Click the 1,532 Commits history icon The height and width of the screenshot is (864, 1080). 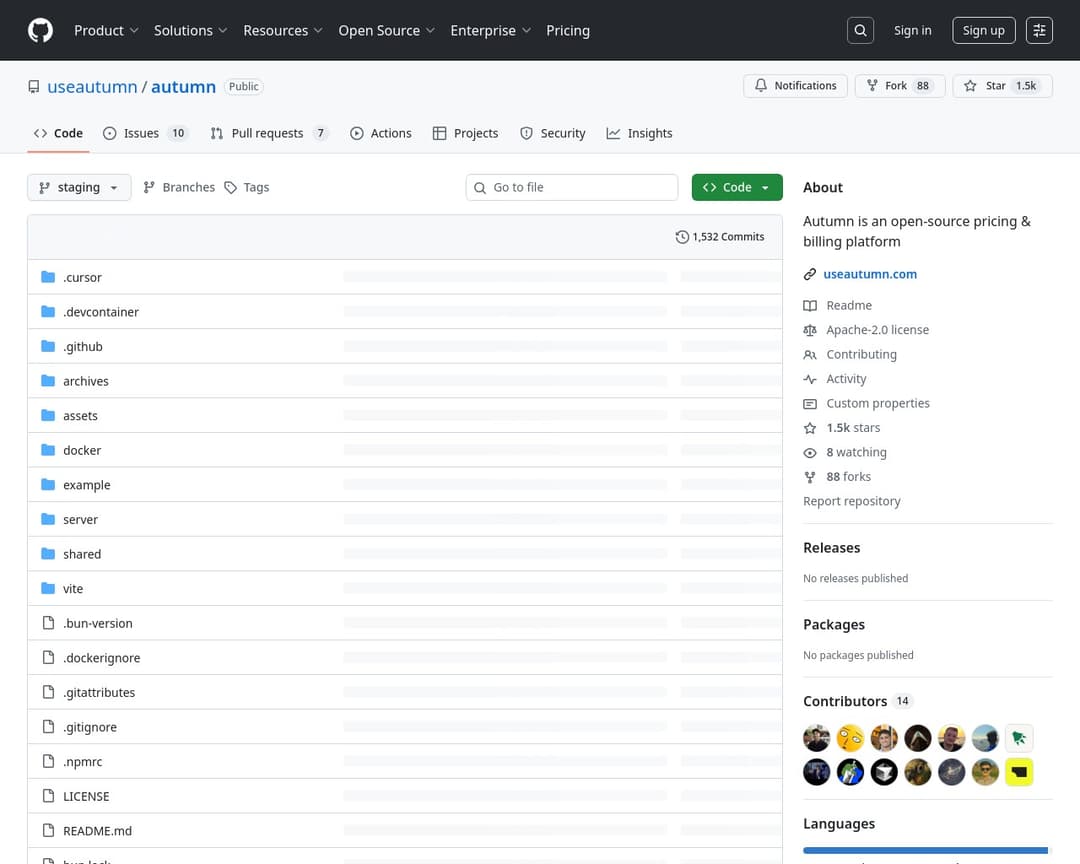(682, 237)
